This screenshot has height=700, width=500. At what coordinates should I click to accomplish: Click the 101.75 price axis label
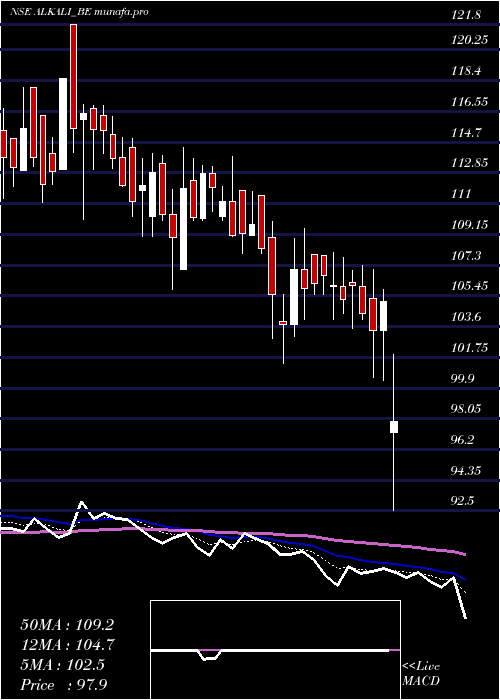click(469, 347)
